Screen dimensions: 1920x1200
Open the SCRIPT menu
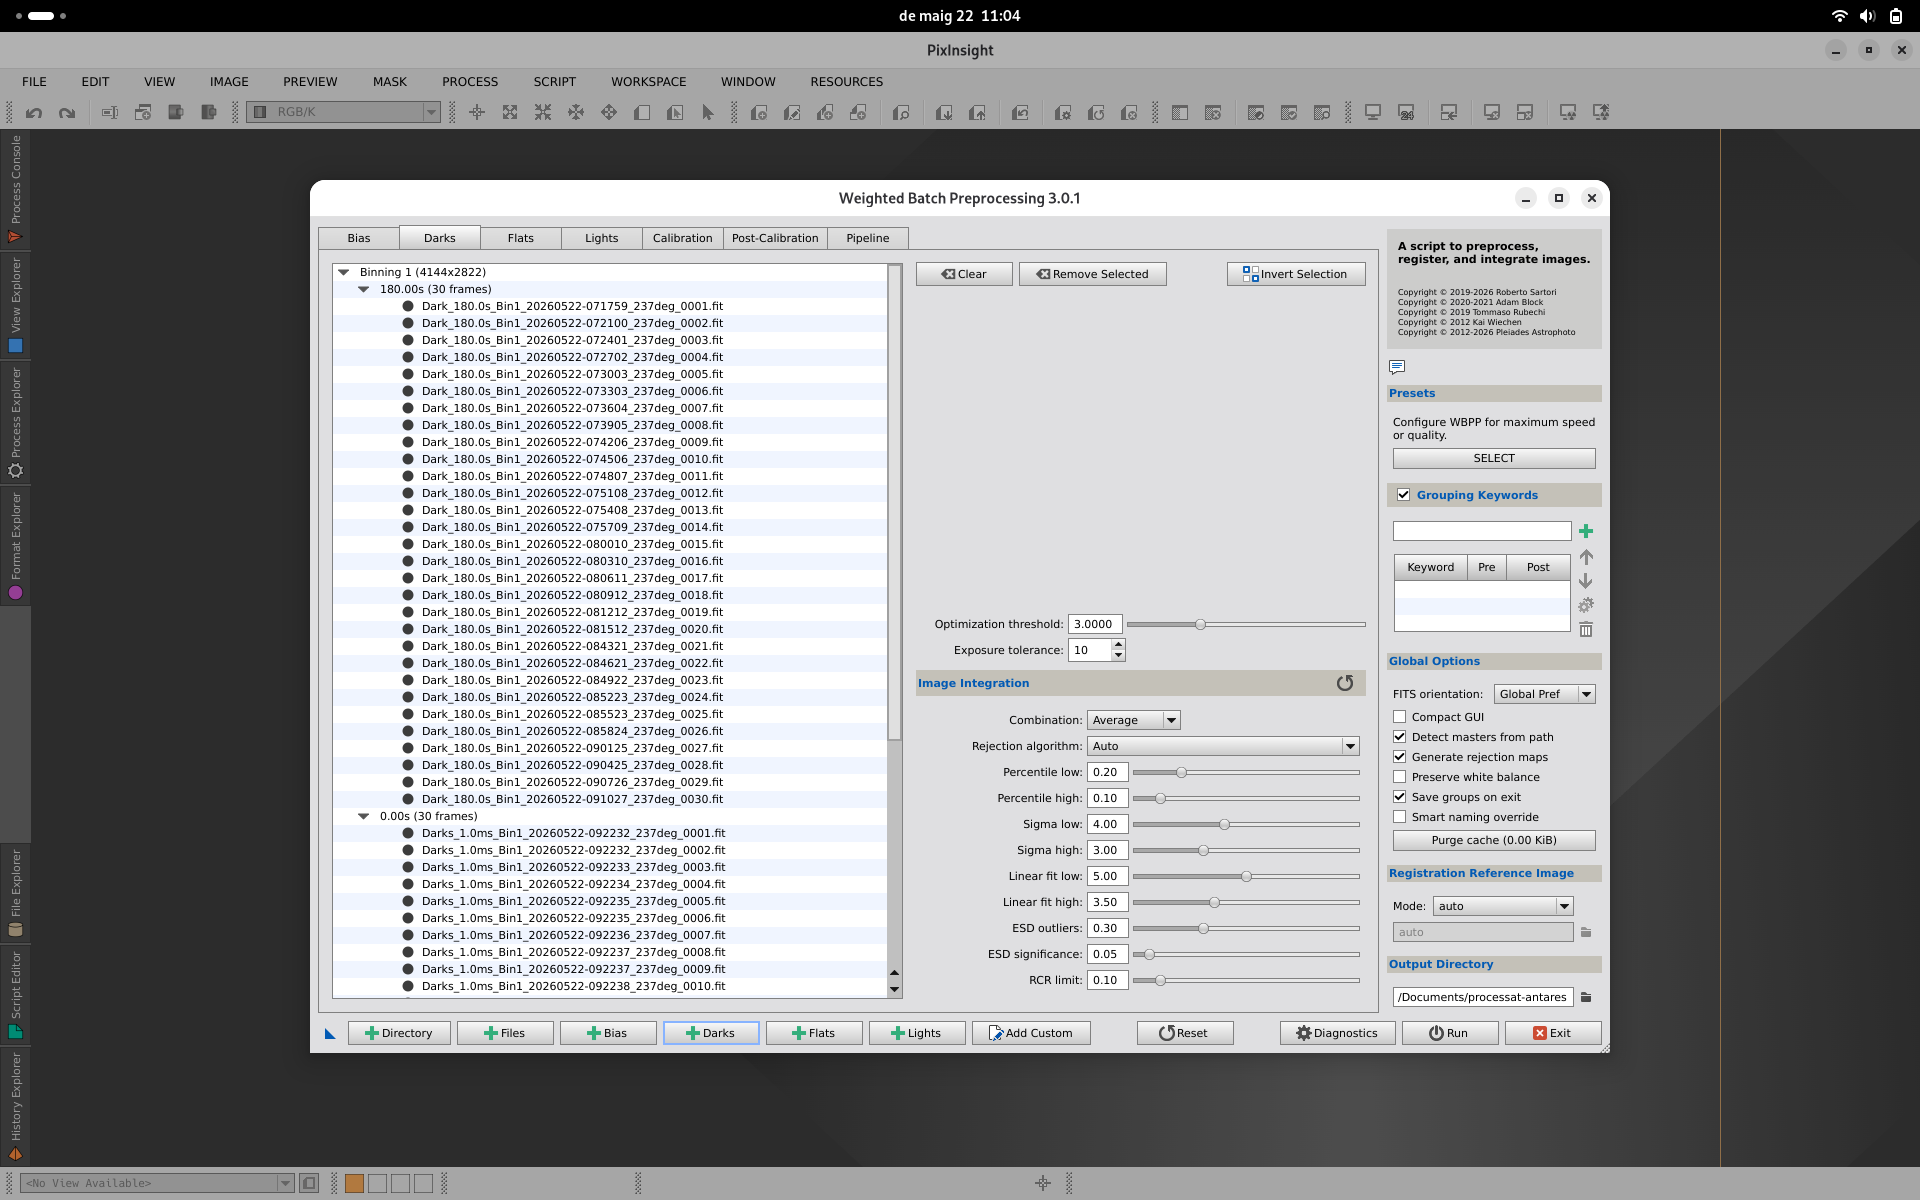[x=555, y=82]
